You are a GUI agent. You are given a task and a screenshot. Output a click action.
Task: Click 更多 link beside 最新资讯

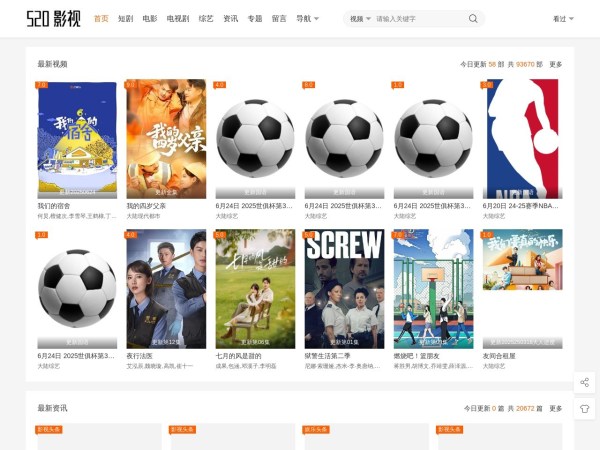coord(555,408)
